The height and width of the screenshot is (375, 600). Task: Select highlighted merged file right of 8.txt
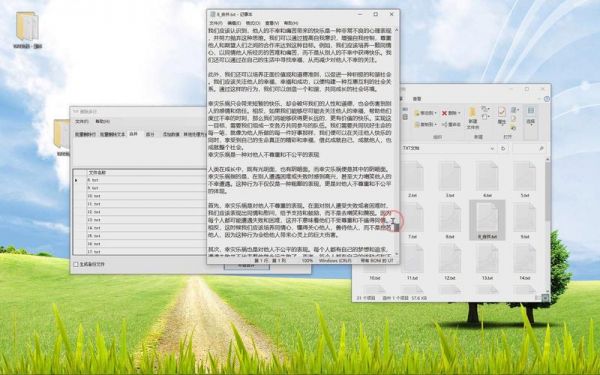(x=487, y=220)
